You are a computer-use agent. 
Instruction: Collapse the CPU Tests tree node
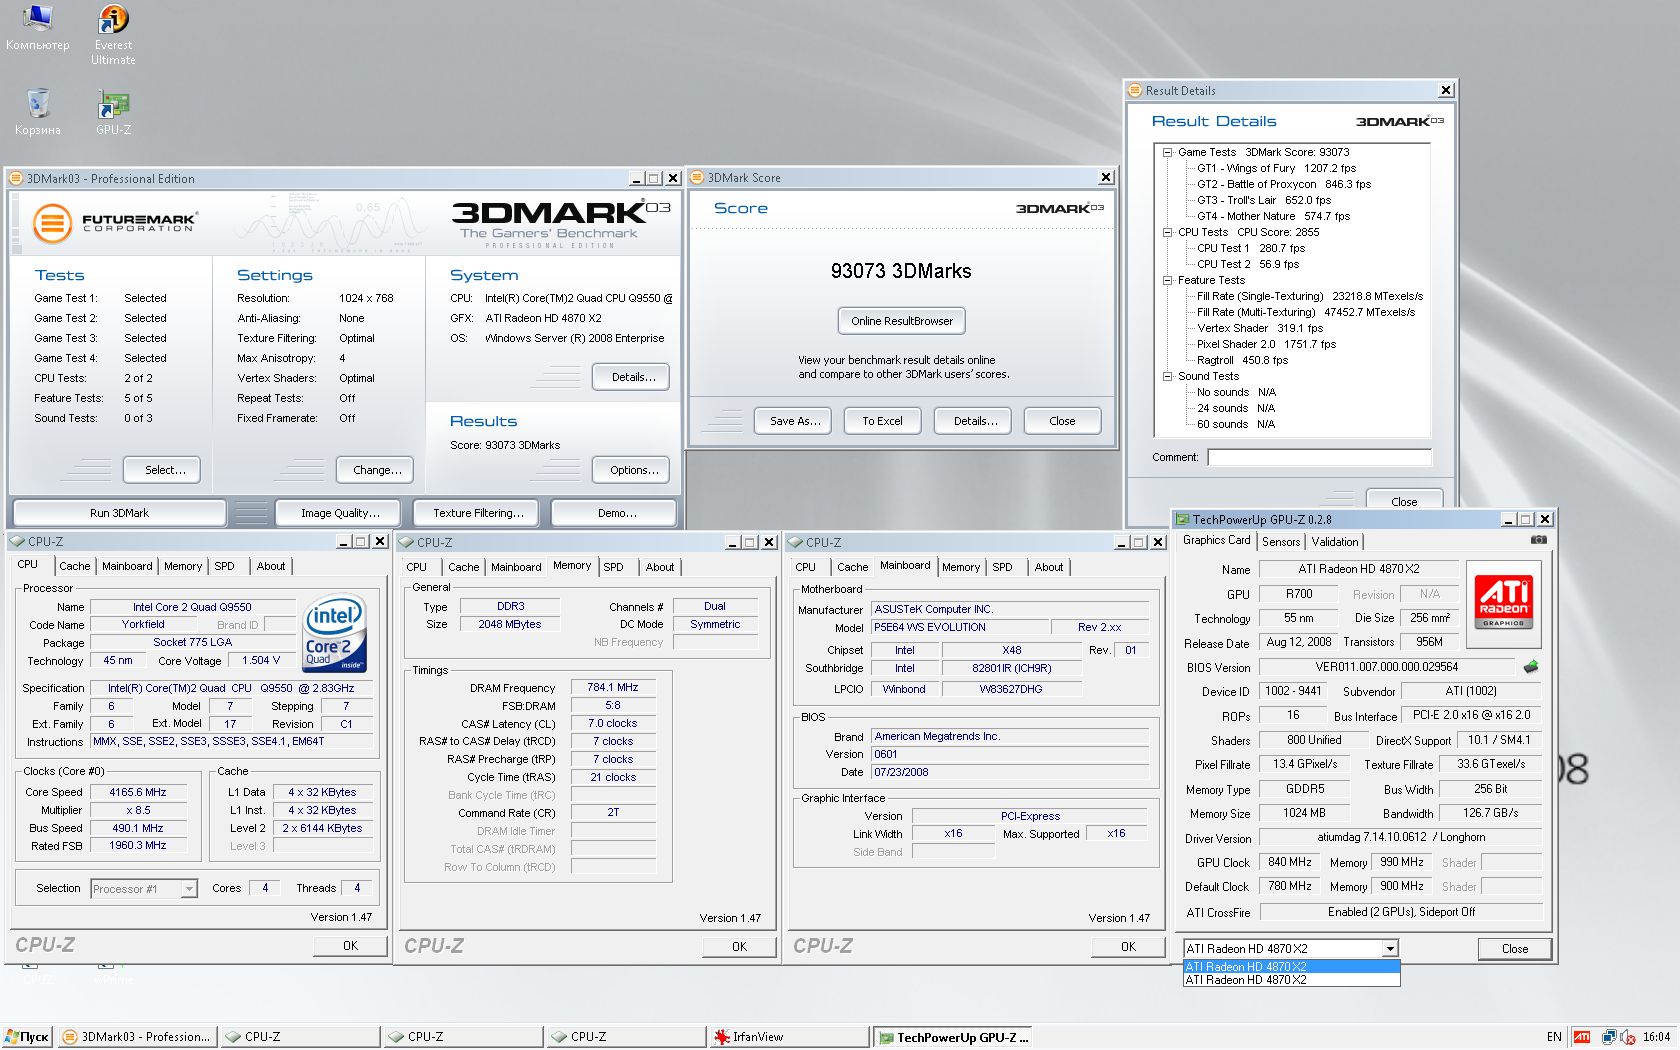(1167, 232)
